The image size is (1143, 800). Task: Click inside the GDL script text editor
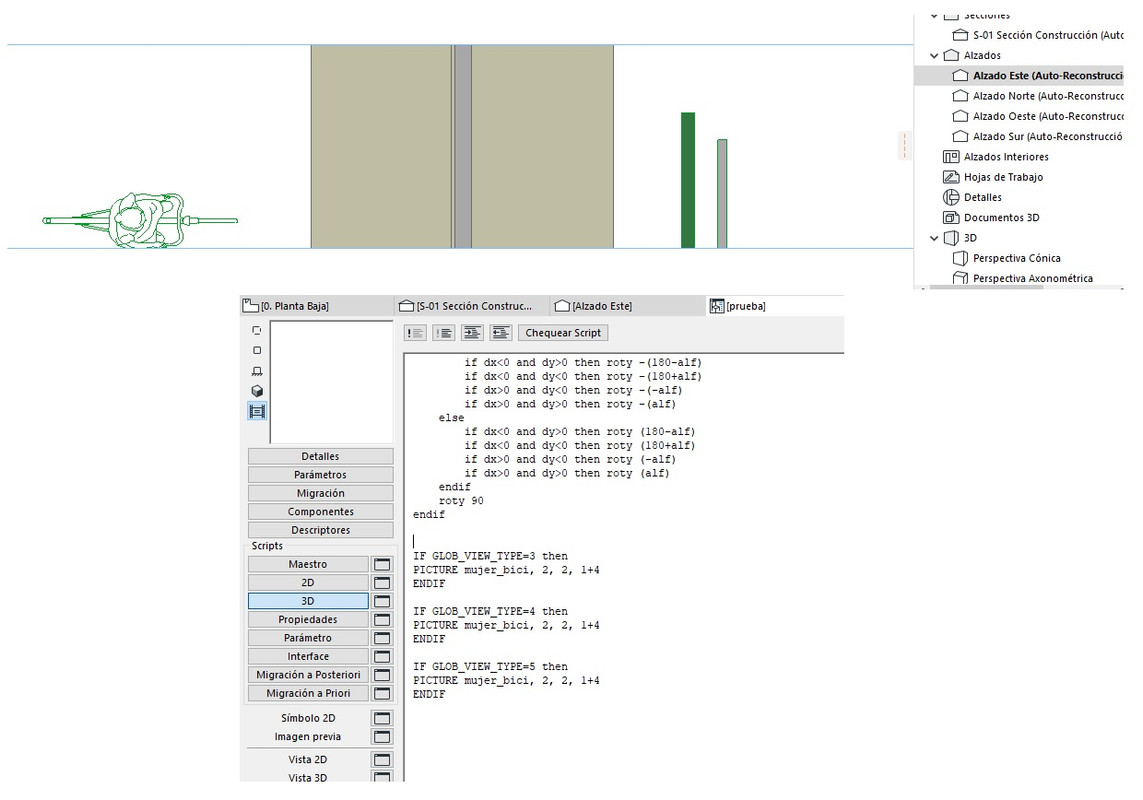623,569
